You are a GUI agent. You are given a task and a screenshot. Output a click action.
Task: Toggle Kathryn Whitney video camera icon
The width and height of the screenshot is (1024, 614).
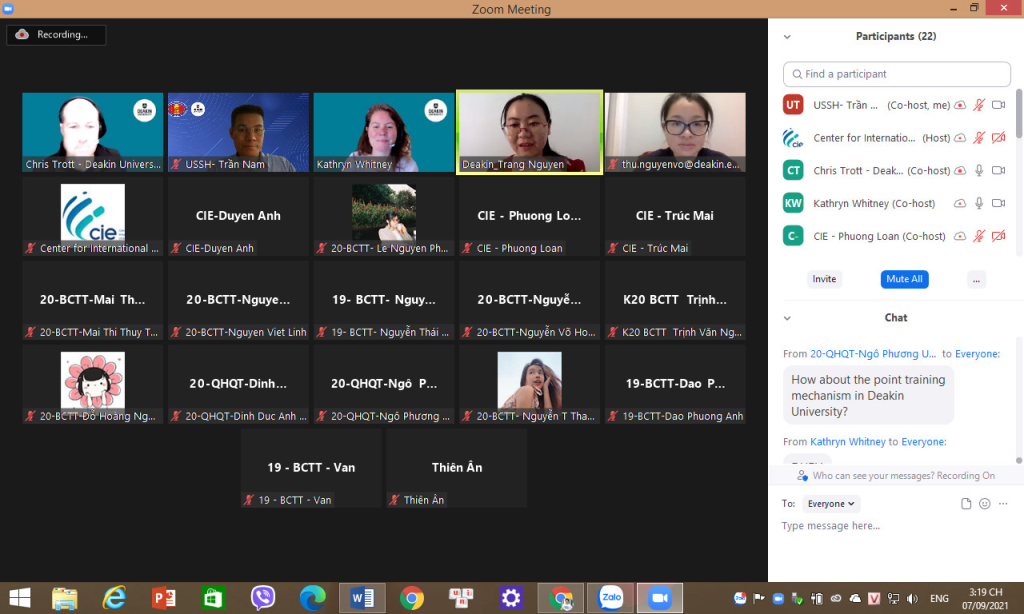[x=998, y=203]
